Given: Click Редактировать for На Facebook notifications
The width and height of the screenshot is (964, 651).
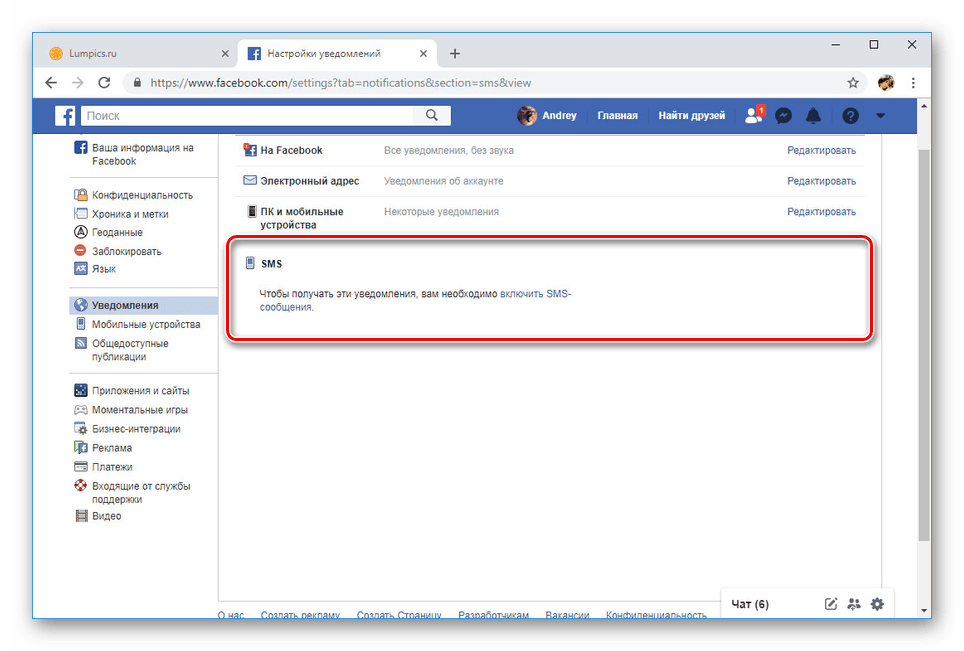Looking at the screenshot, I should [x=821, y=150].
